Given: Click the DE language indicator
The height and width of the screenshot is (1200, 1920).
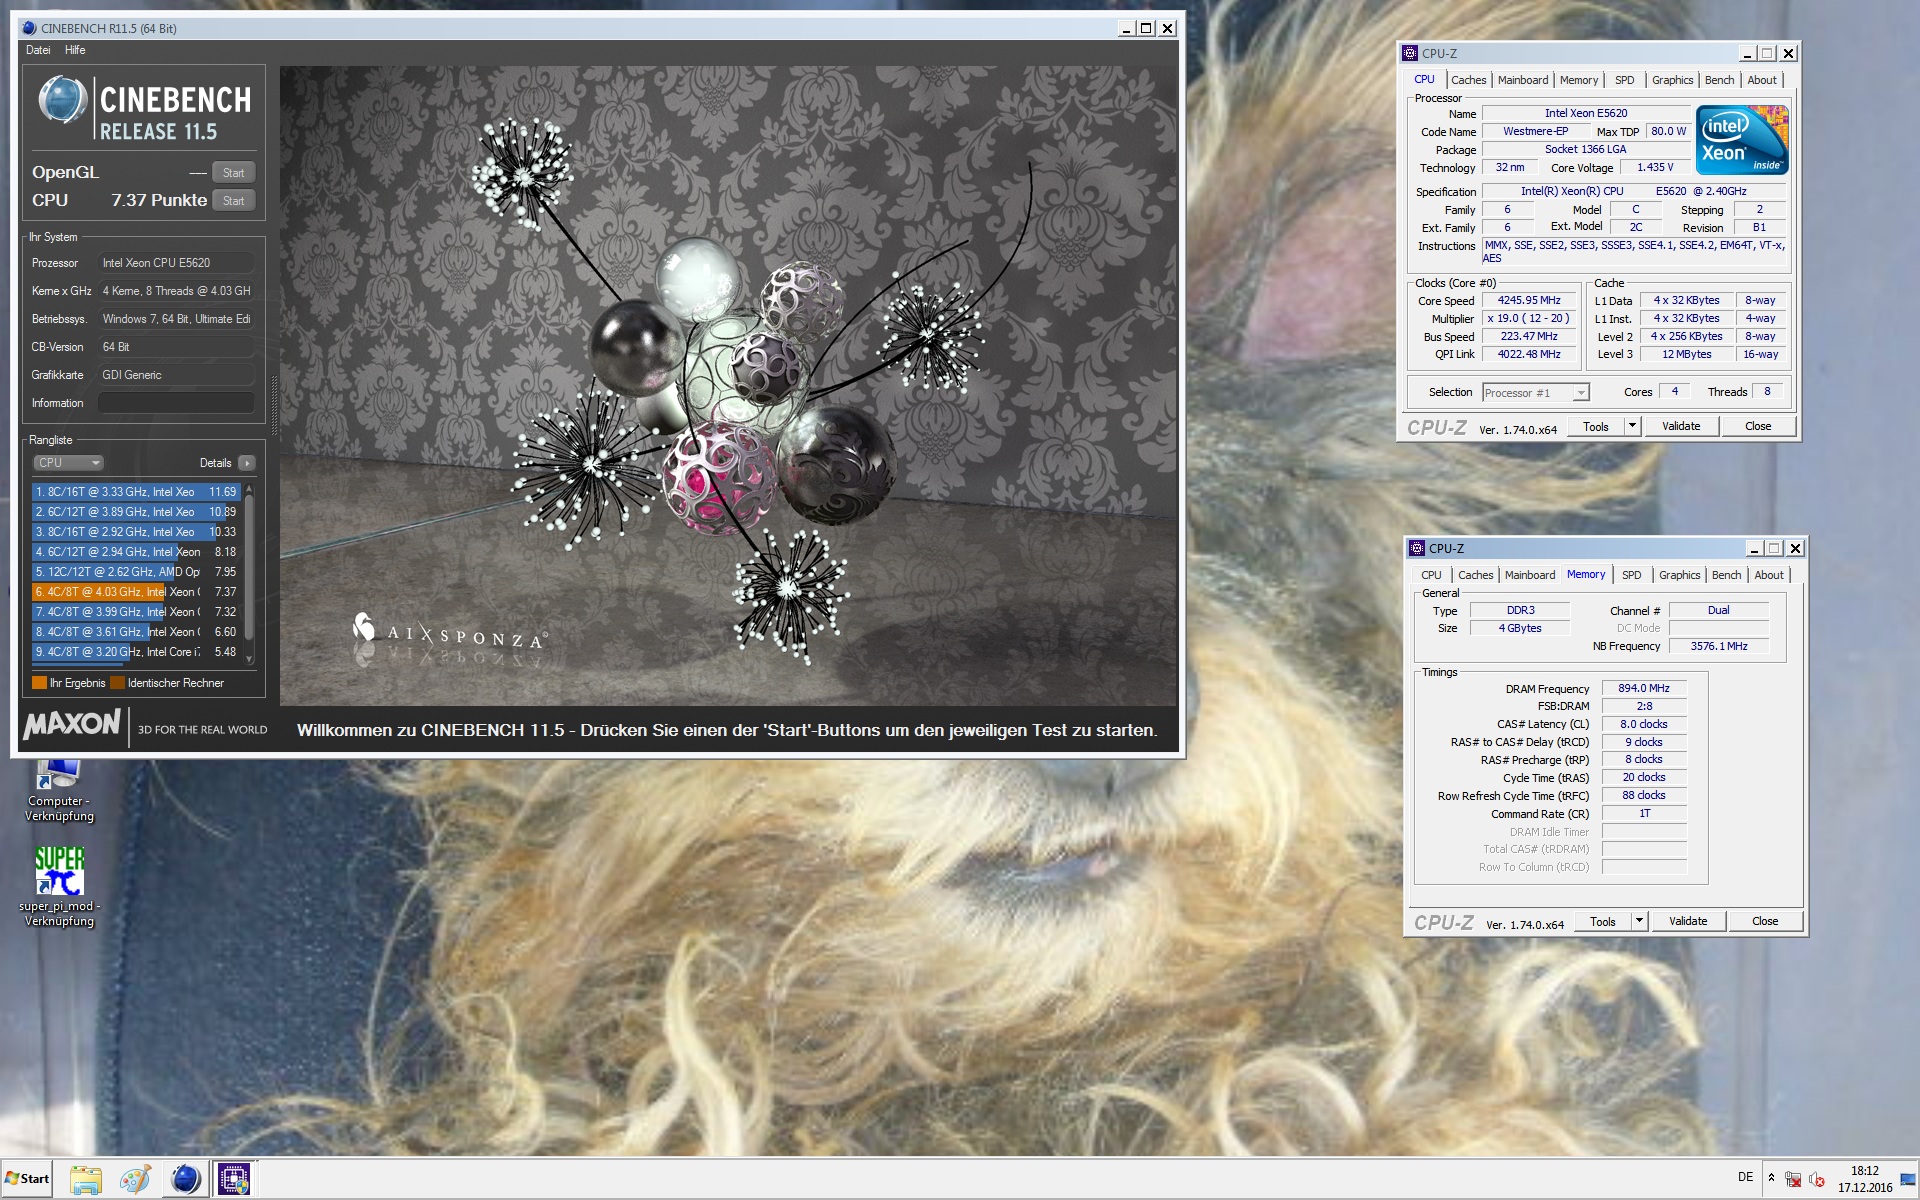Looking at the screenshot, I should tap(1745, 1177).
